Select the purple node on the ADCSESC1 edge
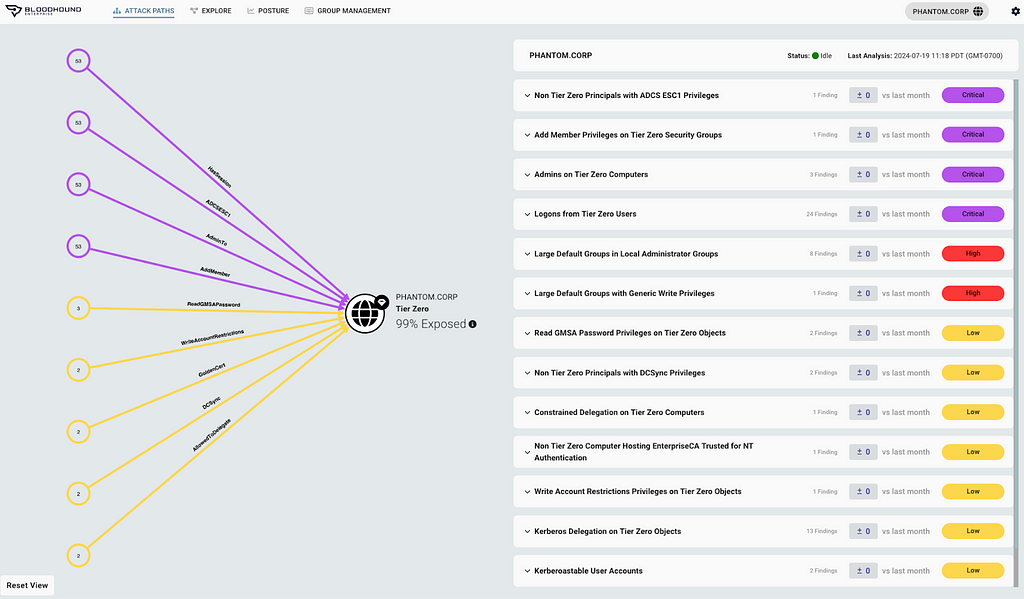This screenshot has height=599, width=1024. (x=78, y=122)
